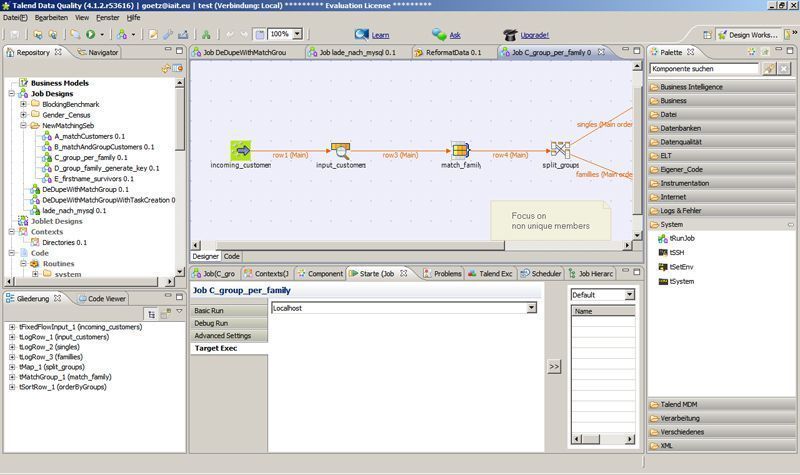Select the input_customers log row component
The image size is (800, 475).
340,151
